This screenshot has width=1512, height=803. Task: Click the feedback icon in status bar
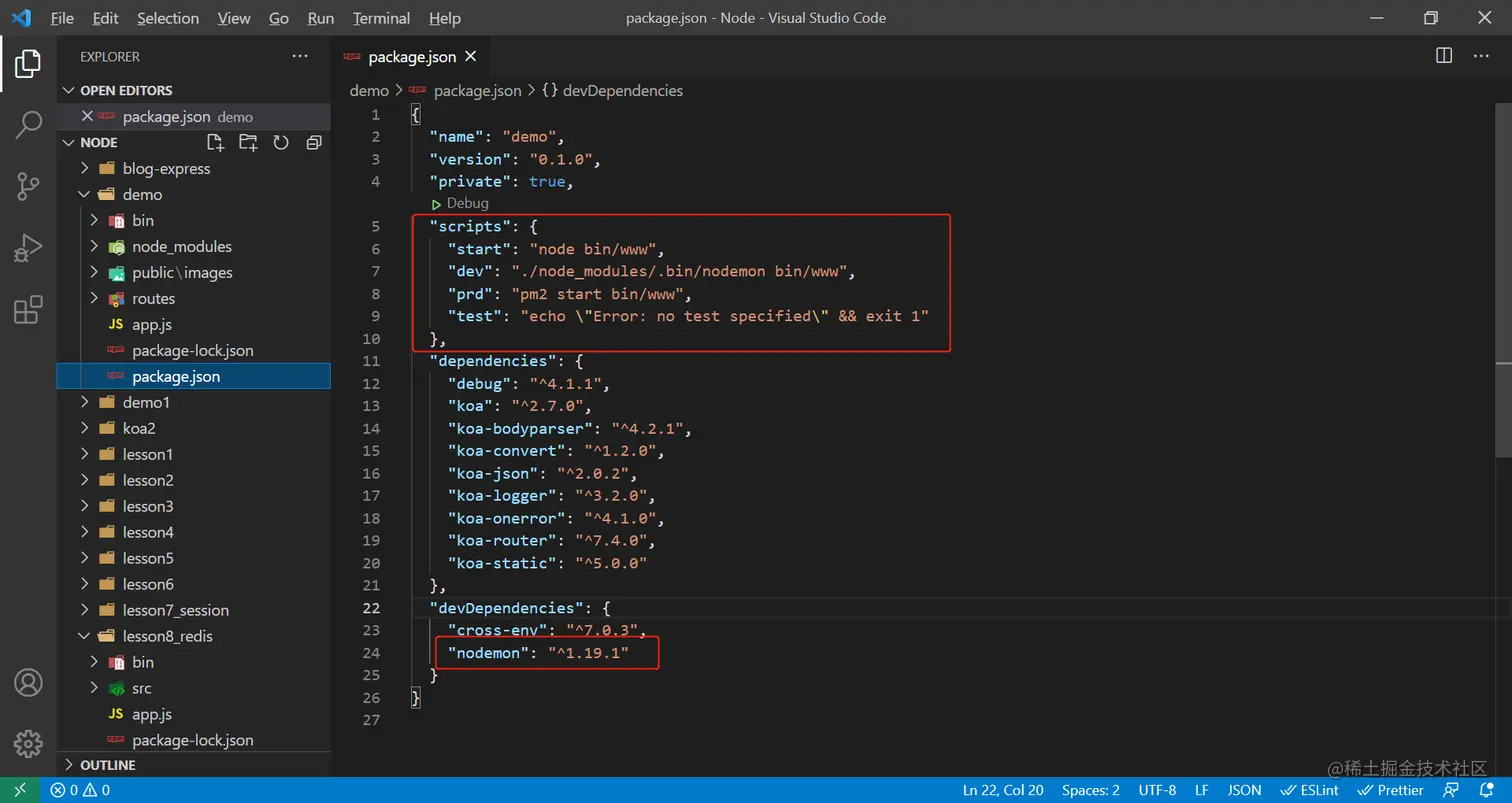tap(1451, 790)
